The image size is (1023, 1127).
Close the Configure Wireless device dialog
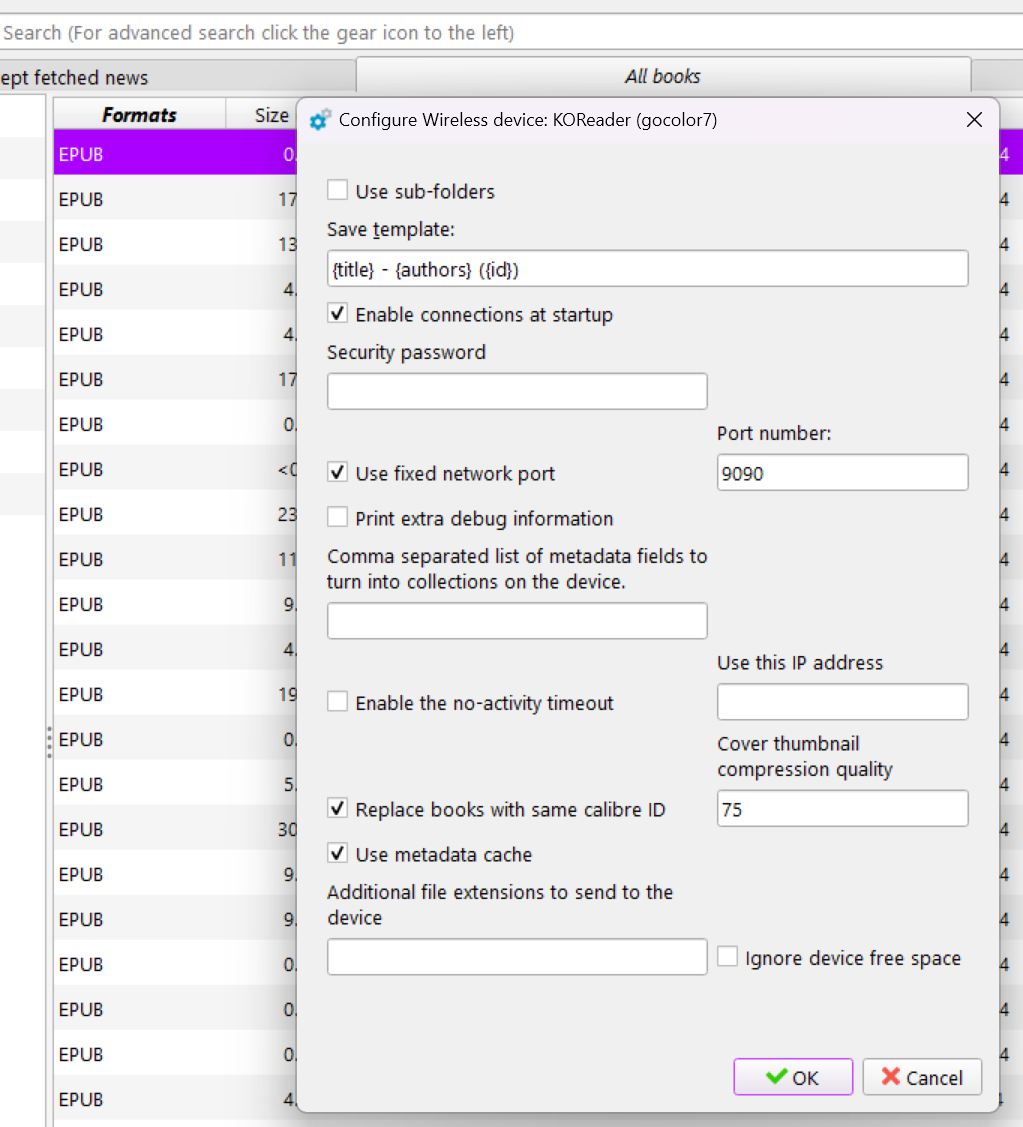point(974,120)
